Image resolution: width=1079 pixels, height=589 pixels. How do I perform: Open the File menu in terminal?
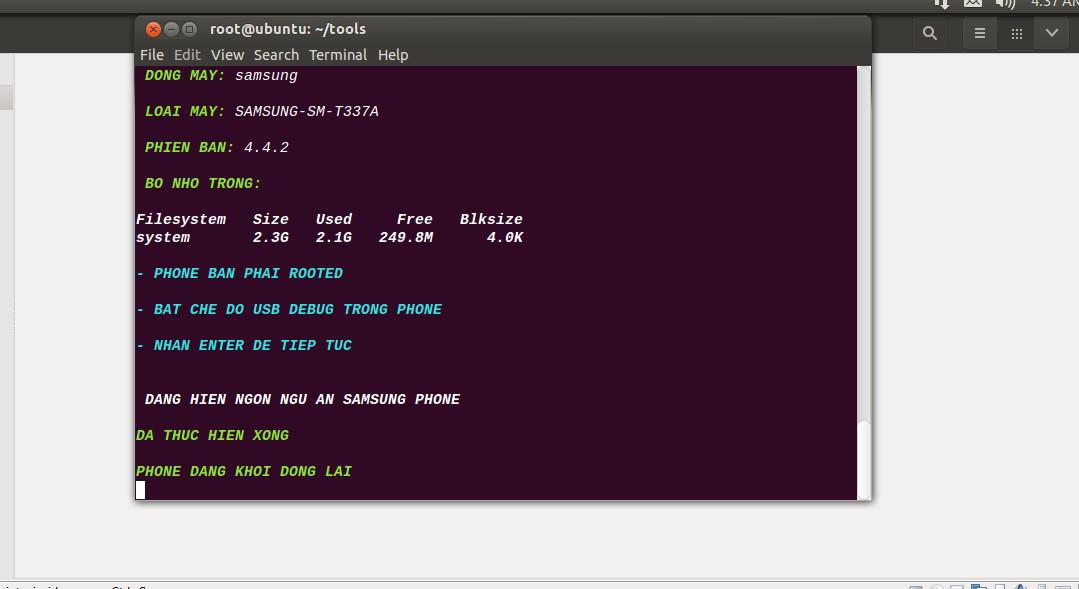pos(151,55)
